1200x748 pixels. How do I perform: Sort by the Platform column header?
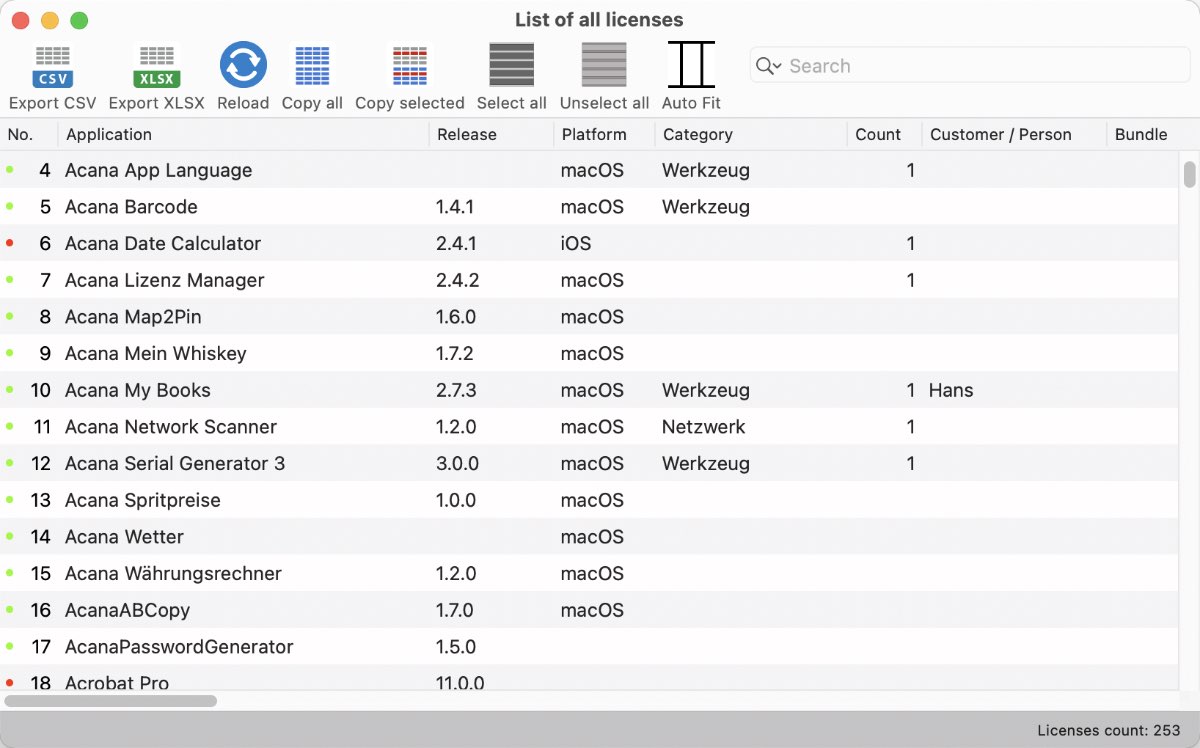point(604,135)
